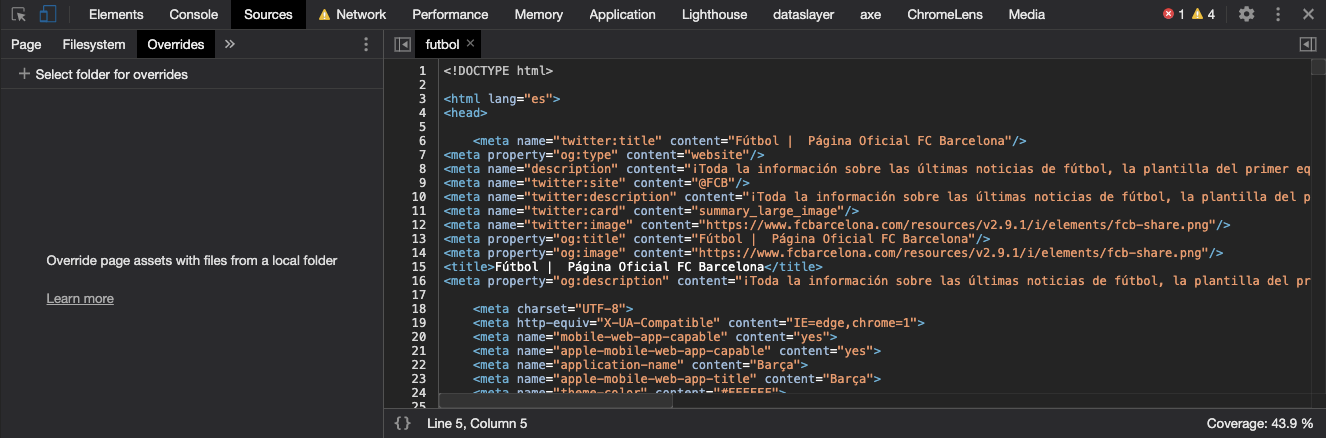
Task: Click the red error count indicator
Action: [x=1173, y=14]
